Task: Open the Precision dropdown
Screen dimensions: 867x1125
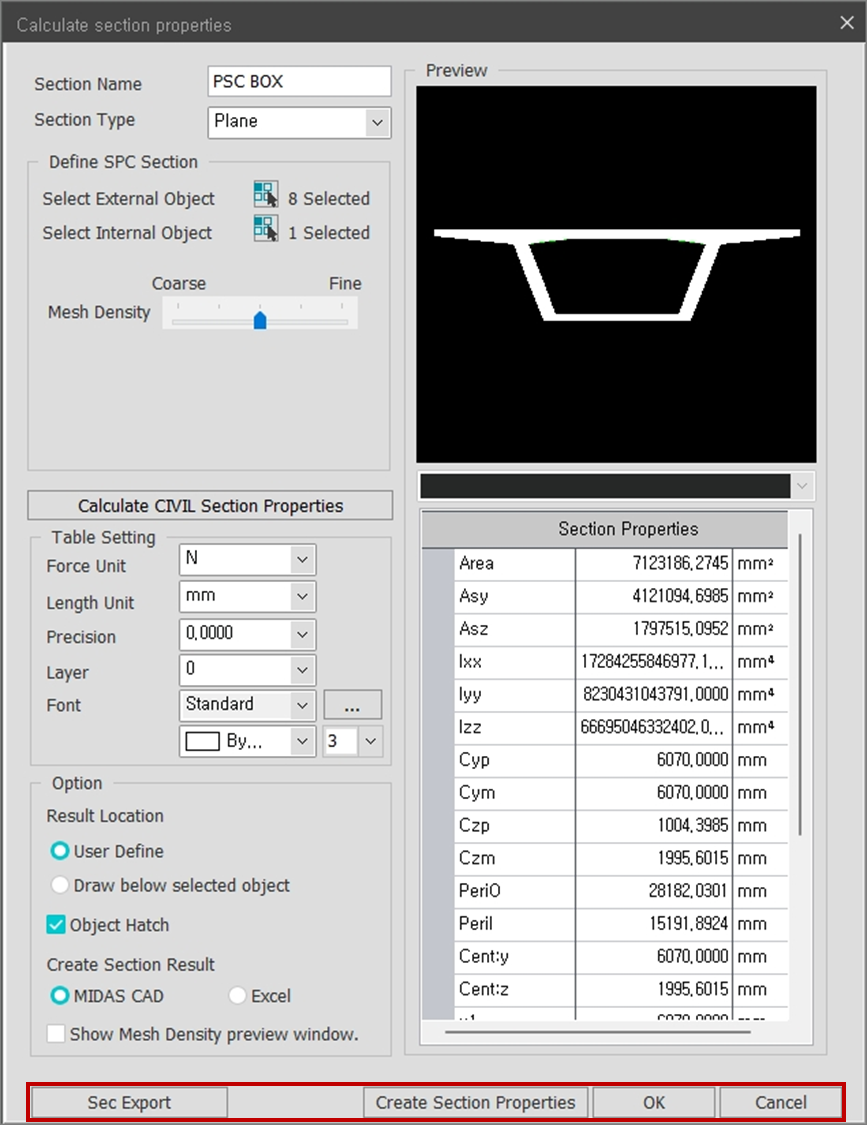Action: click(302, 634)
